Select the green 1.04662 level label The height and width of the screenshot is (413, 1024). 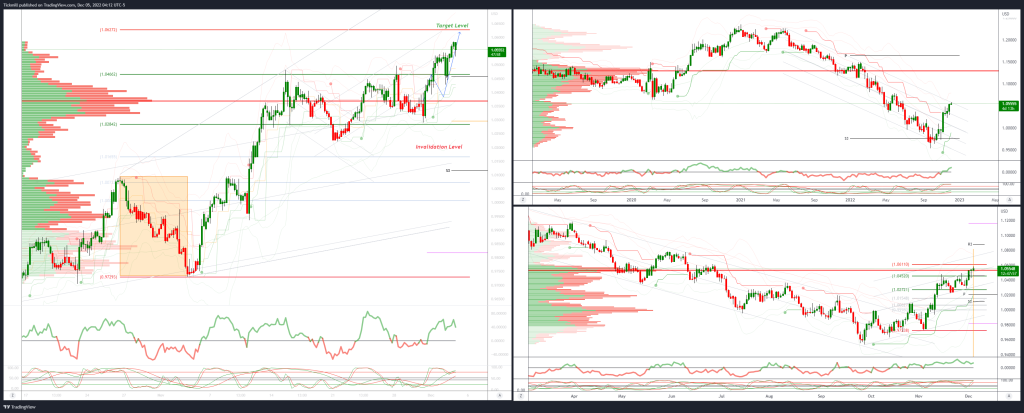point(110,74)
